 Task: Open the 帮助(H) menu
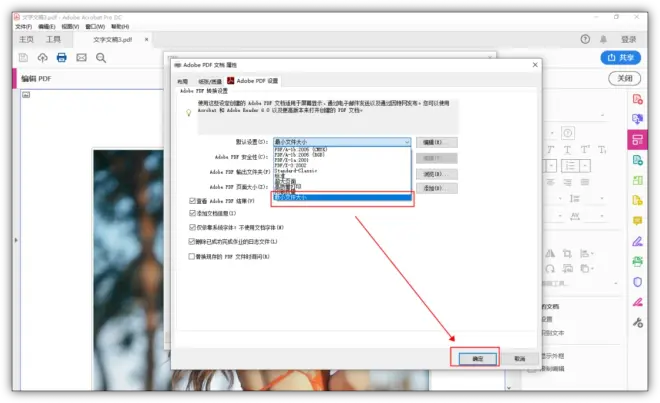pos(120,27)
